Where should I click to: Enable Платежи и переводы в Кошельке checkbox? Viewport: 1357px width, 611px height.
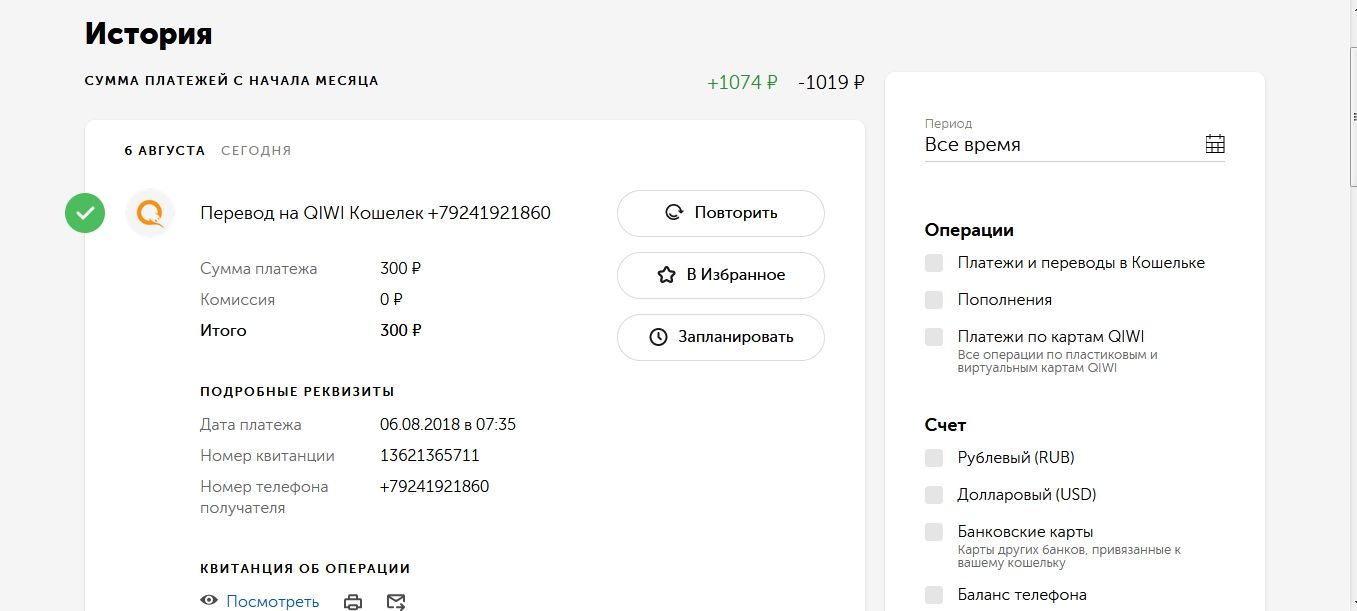934,263
